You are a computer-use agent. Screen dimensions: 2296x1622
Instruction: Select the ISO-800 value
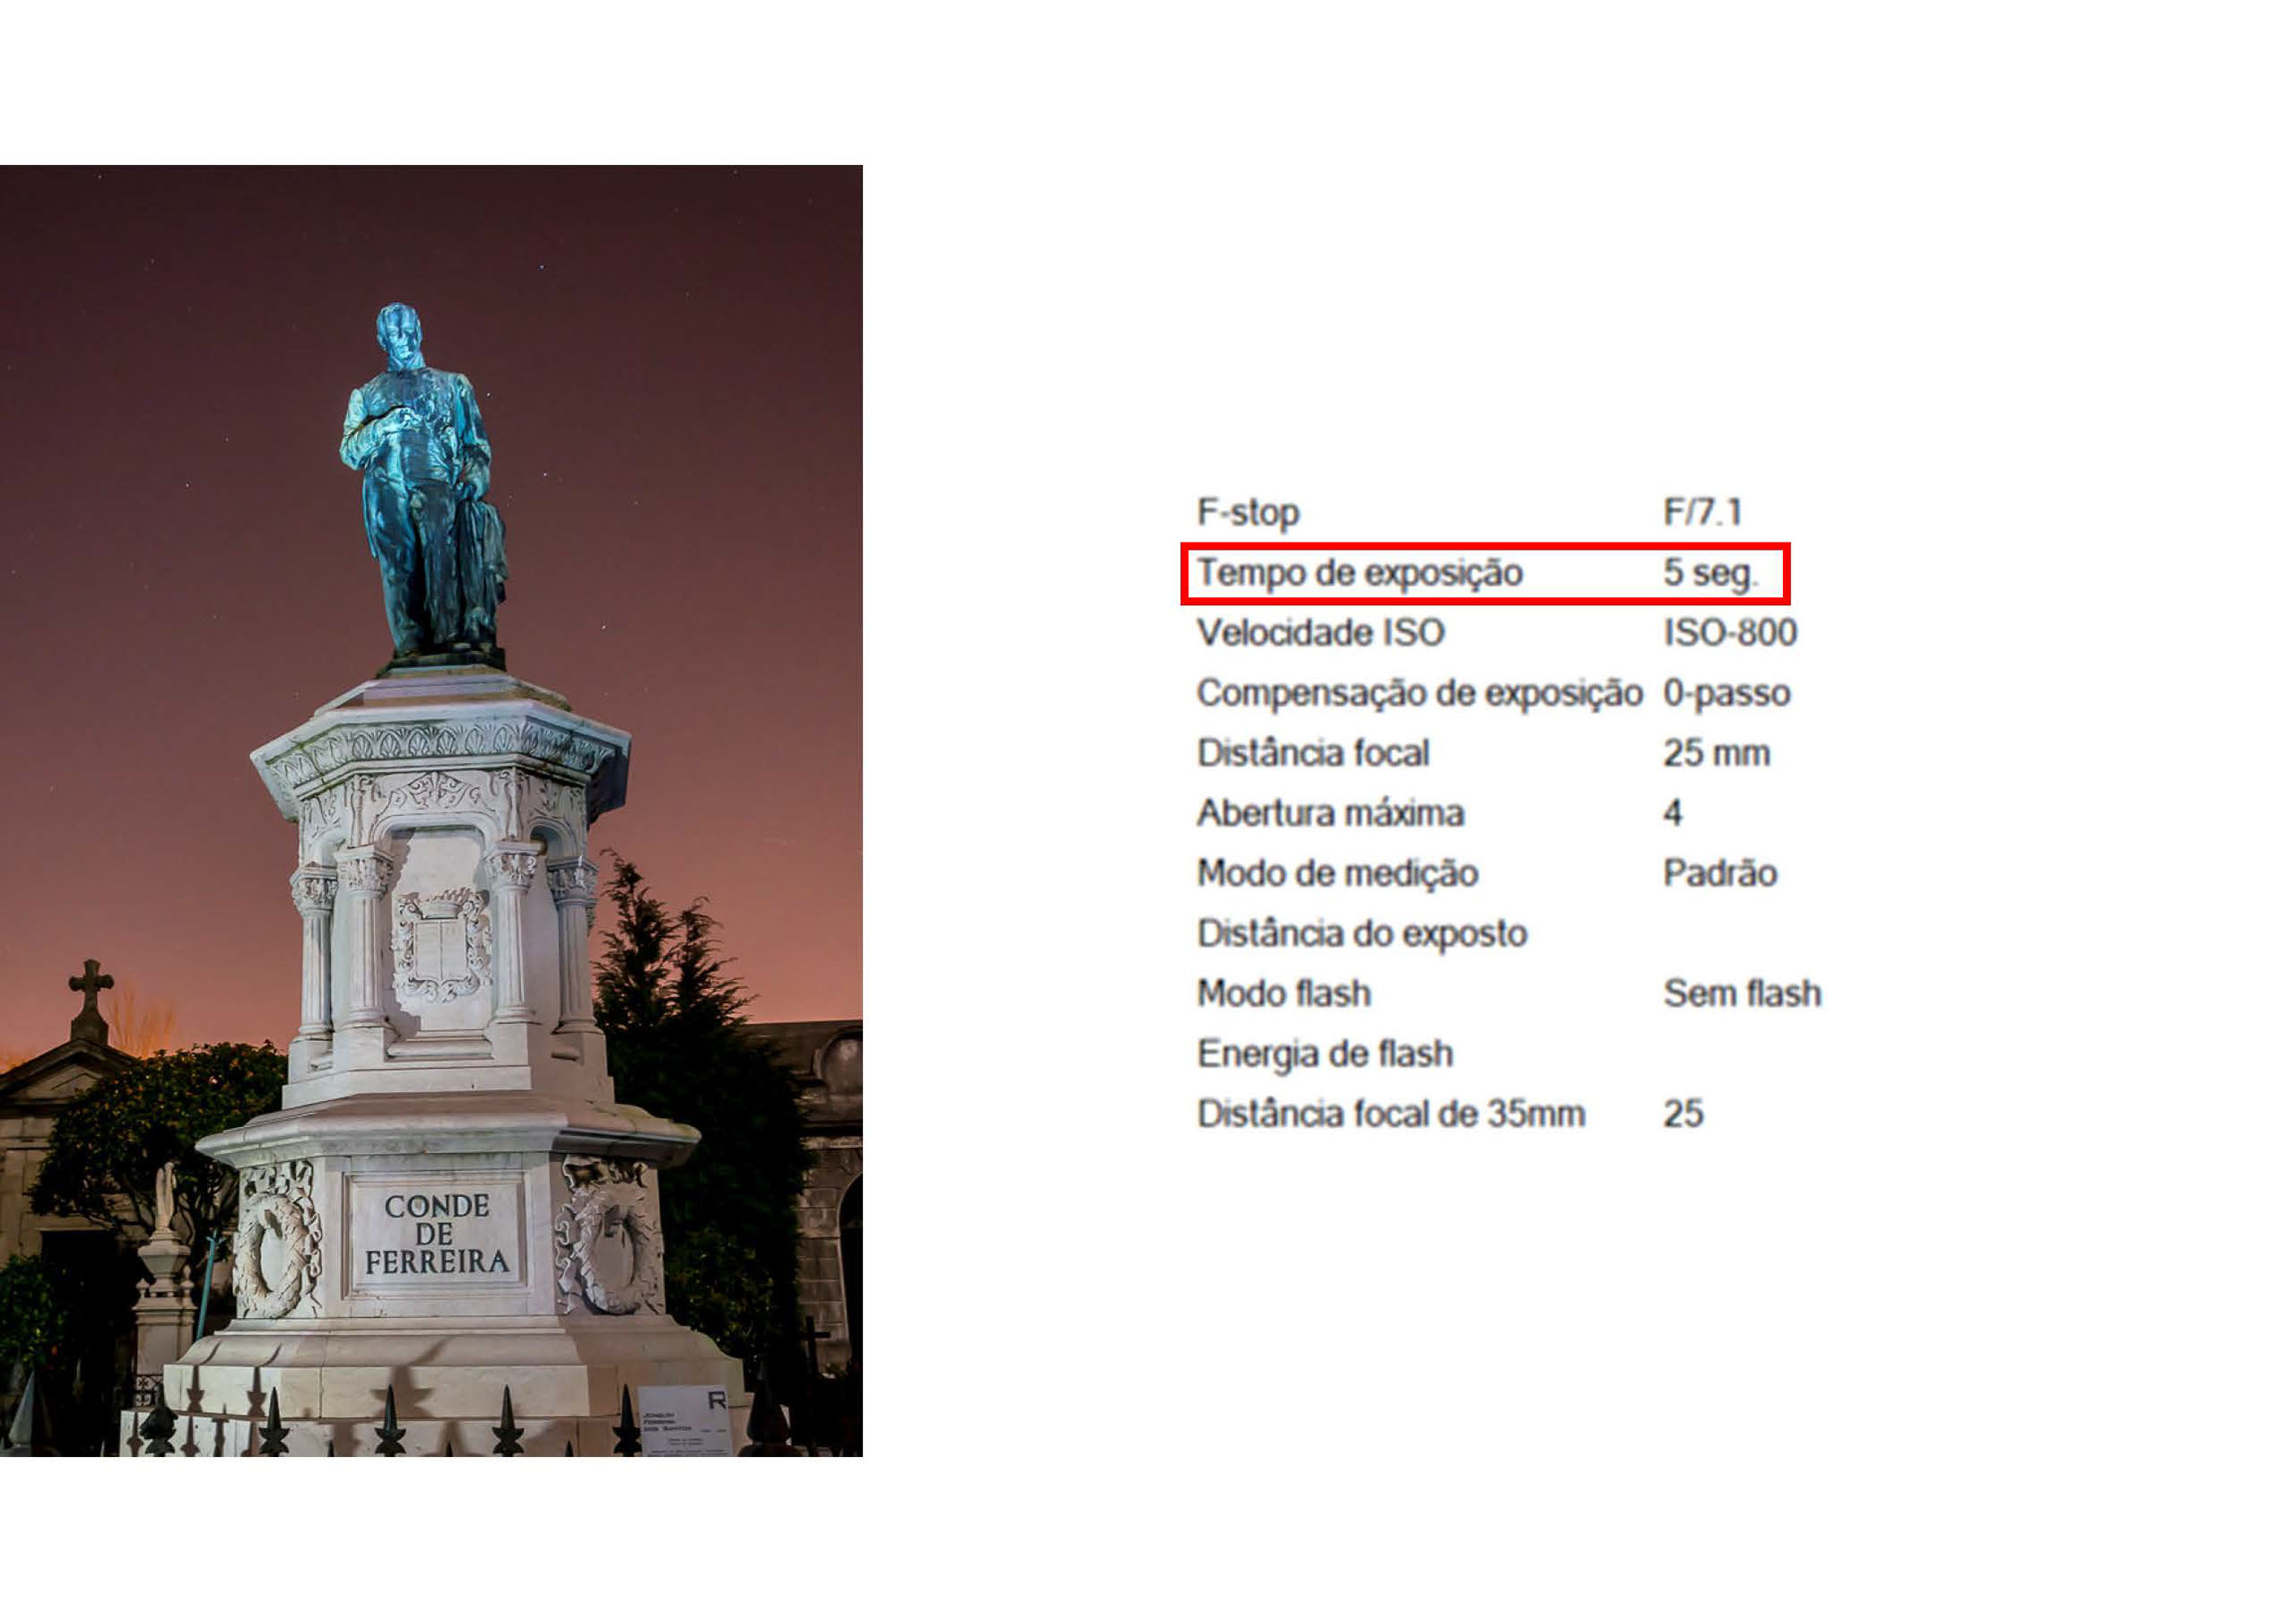coord(1730,633)
